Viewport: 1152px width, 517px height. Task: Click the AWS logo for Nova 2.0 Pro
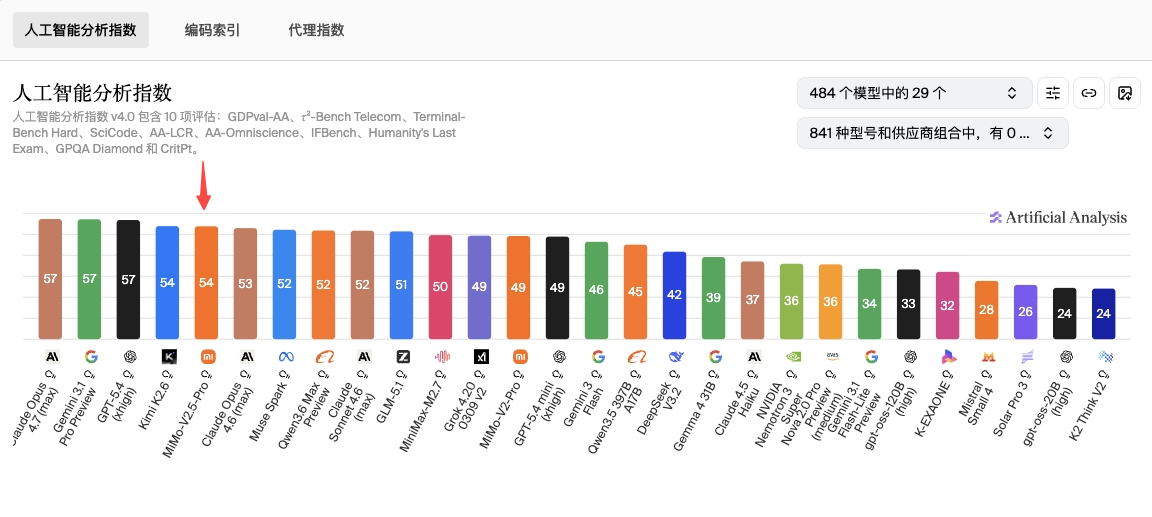831,356
